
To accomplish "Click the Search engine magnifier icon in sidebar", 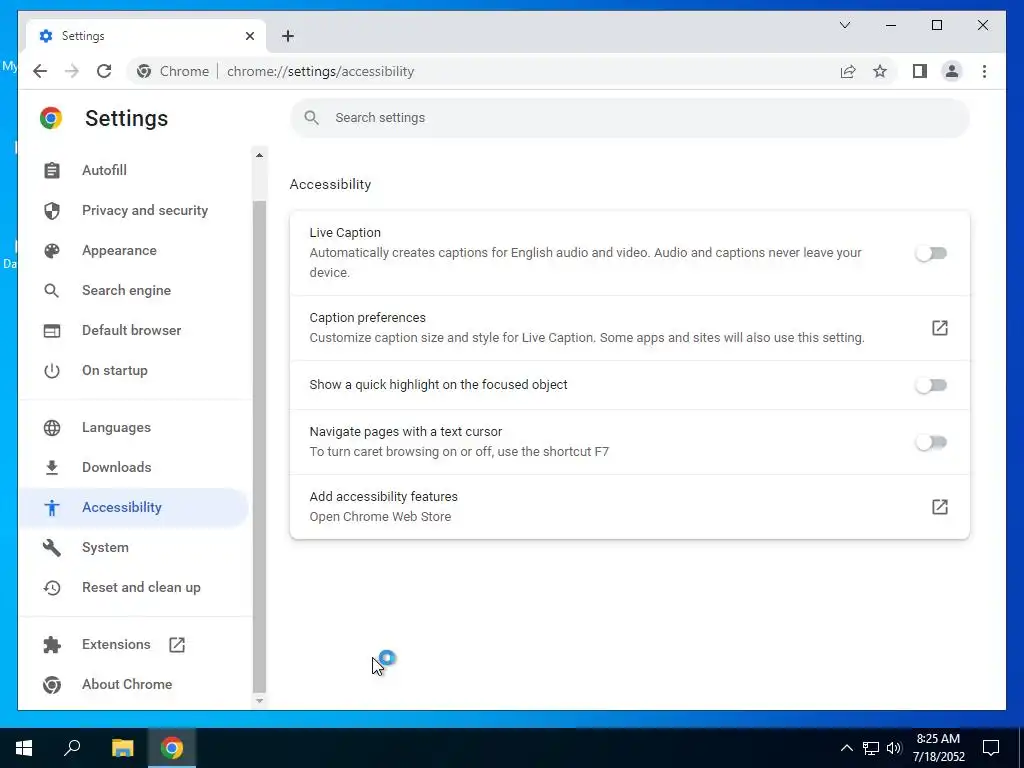I will click(x=52, y=291).
